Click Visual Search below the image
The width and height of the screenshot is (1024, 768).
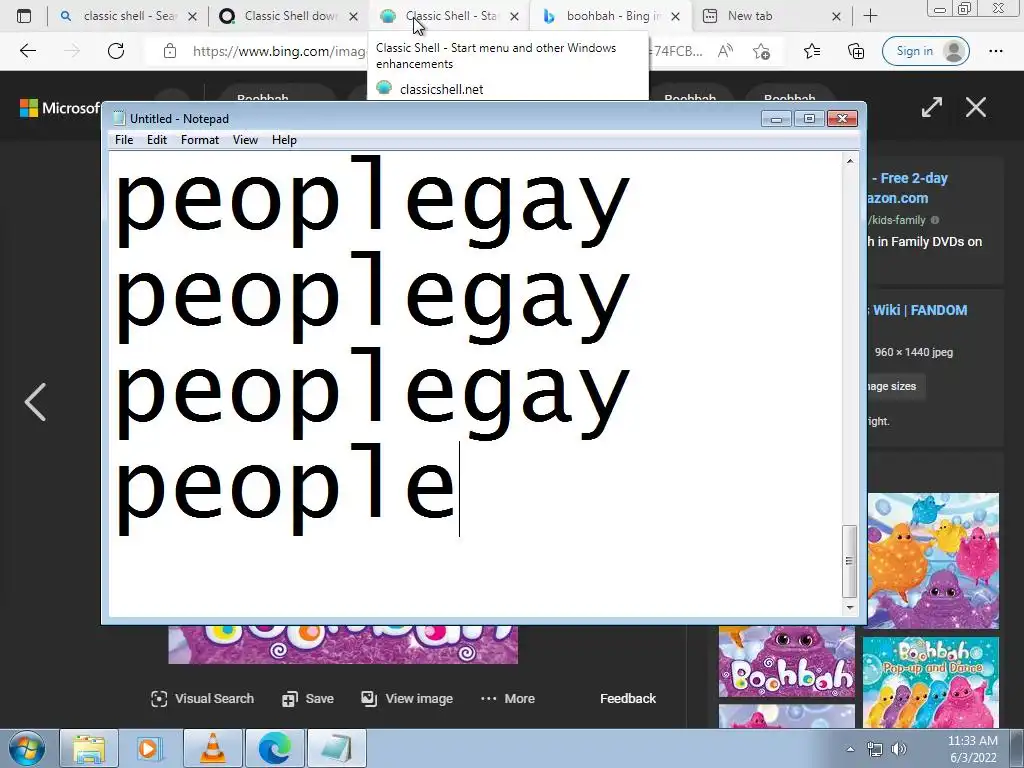point(202,698)
